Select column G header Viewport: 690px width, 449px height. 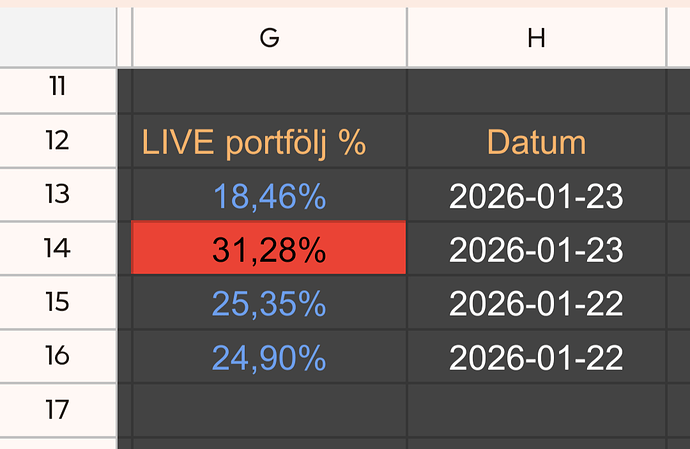click(269, 37)
